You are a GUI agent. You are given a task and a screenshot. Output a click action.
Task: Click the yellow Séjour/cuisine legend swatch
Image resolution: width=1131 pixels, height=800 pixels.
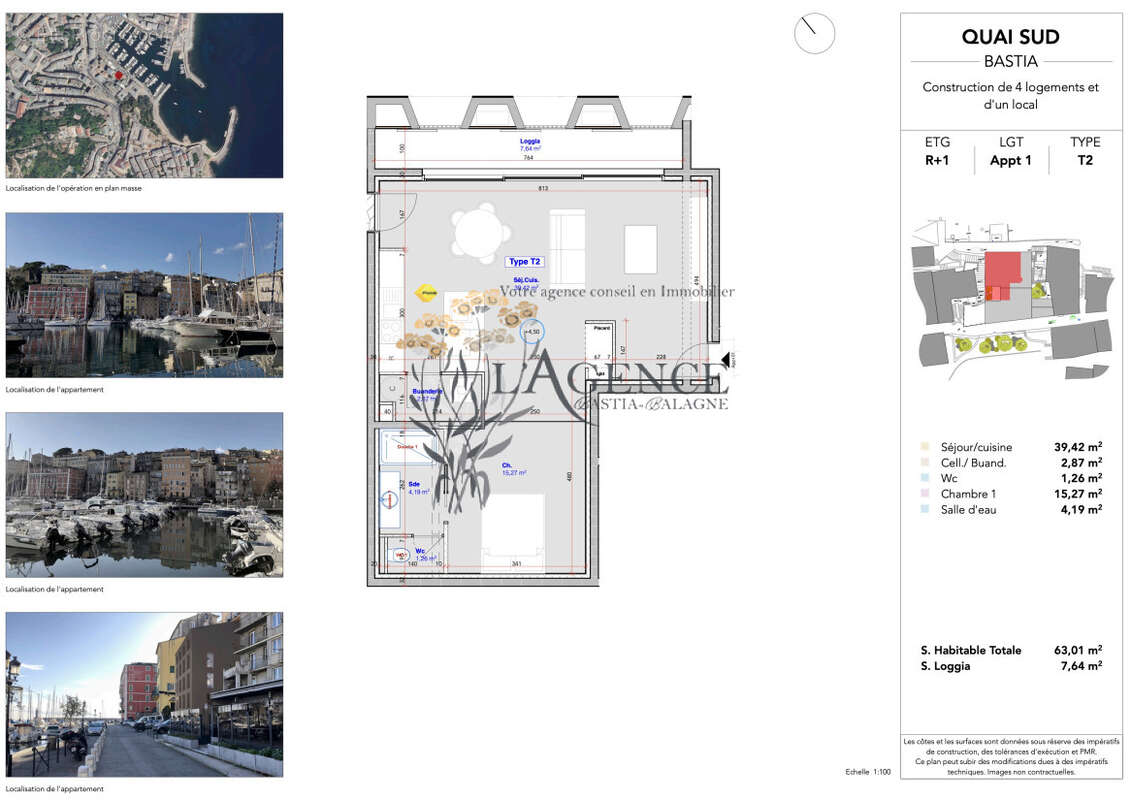923,447
